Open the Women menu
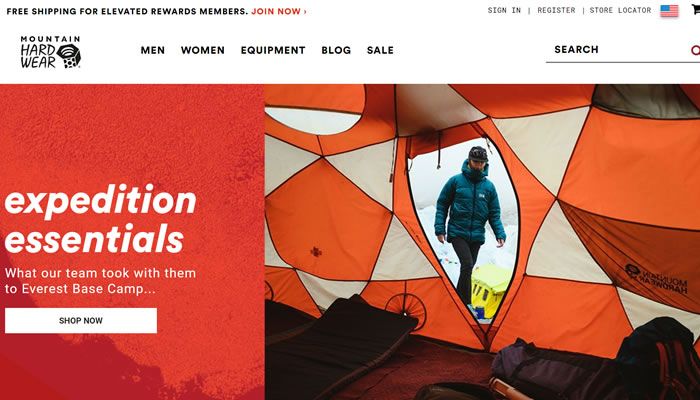 (203, 50)
